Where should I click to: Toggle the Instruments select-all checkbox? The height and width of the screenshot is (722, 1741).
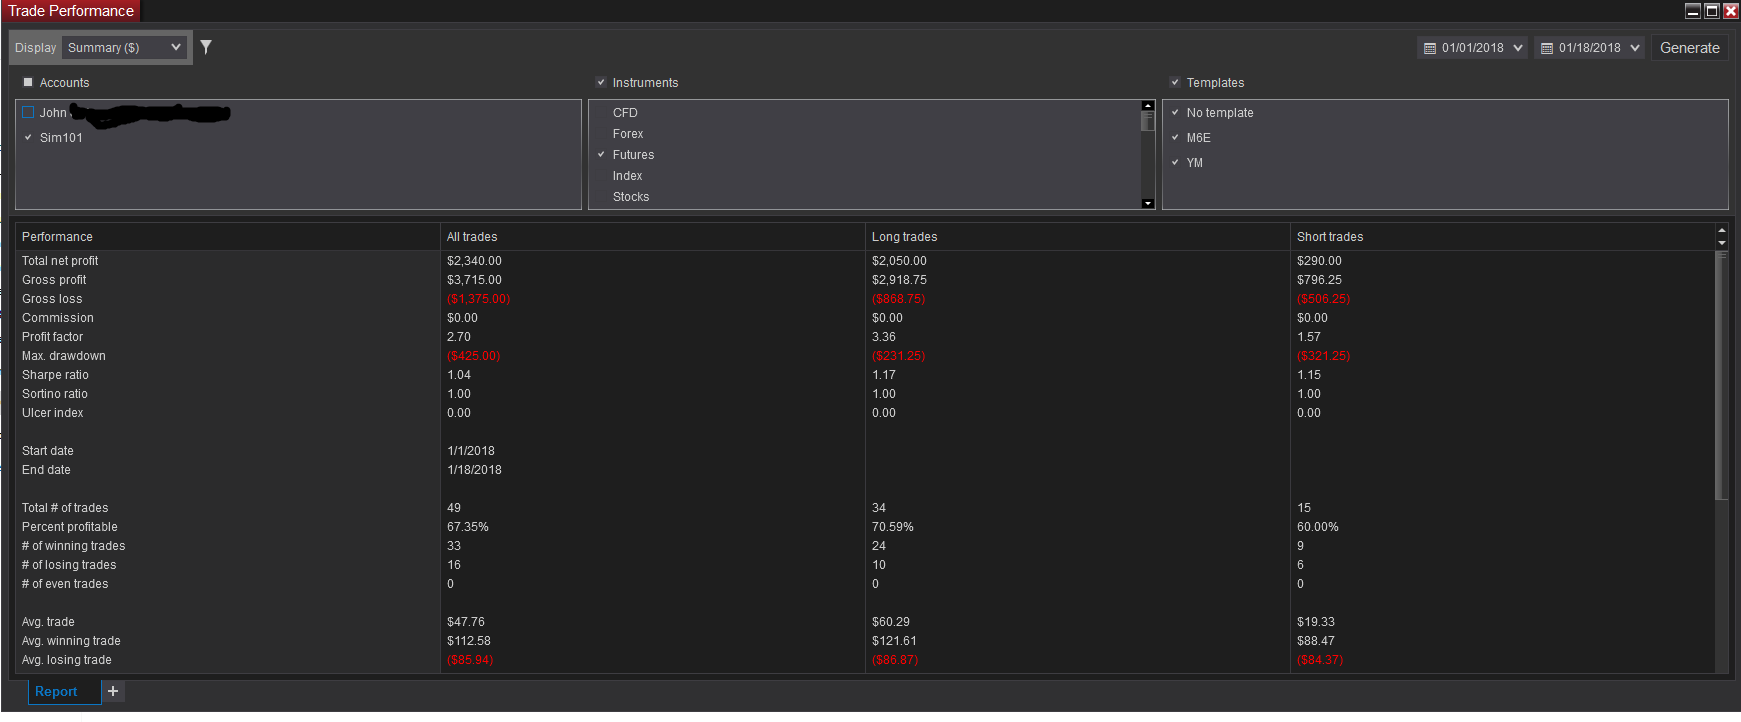pos(601,82)
